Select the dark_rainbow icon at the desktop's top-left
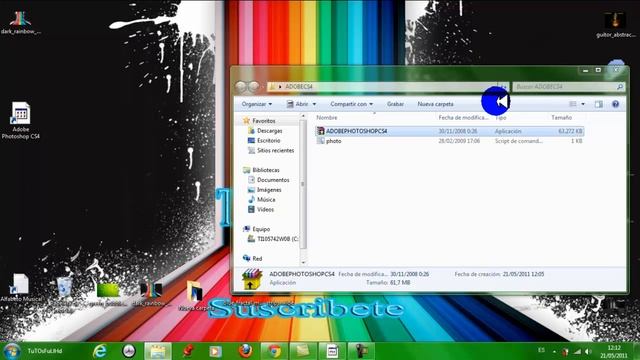640x360 pixels. point(20,23)
